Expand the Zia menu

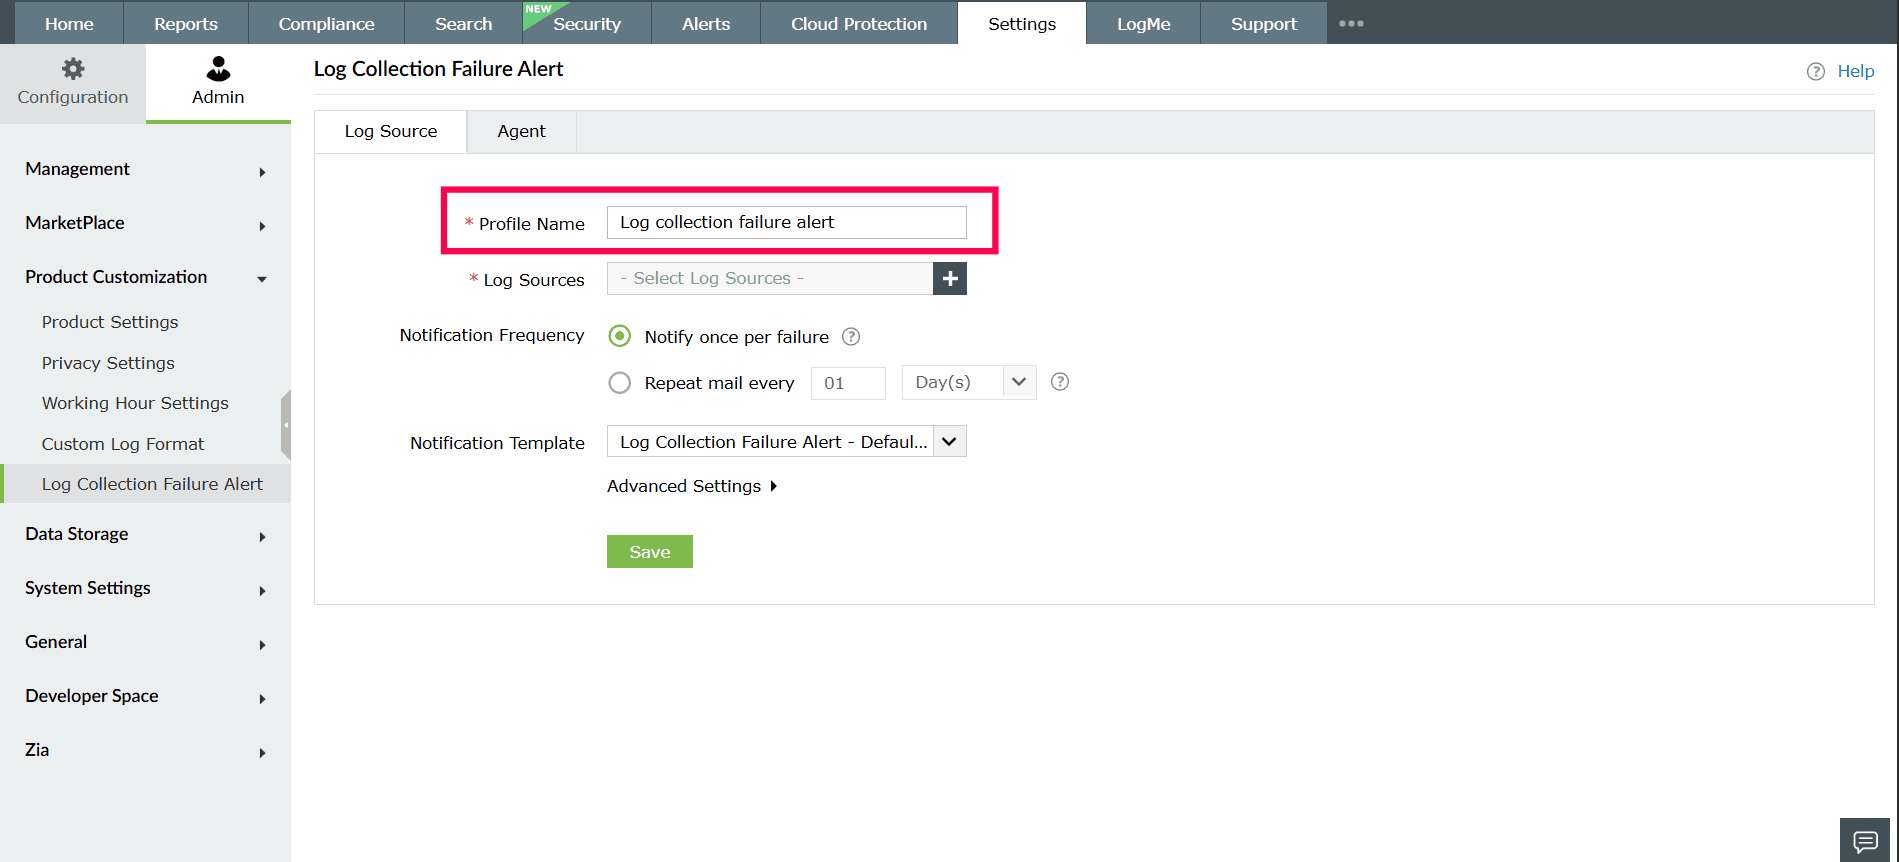145,751
